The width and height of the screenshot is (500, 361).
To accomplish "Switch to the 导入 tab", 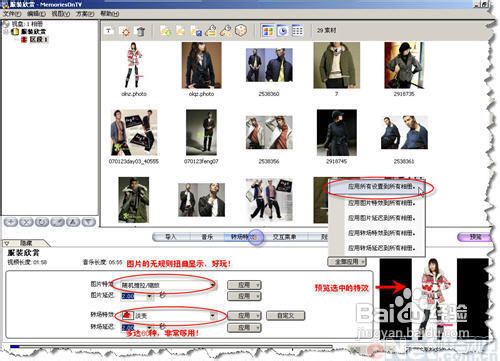I will click(x=170, y=237).
